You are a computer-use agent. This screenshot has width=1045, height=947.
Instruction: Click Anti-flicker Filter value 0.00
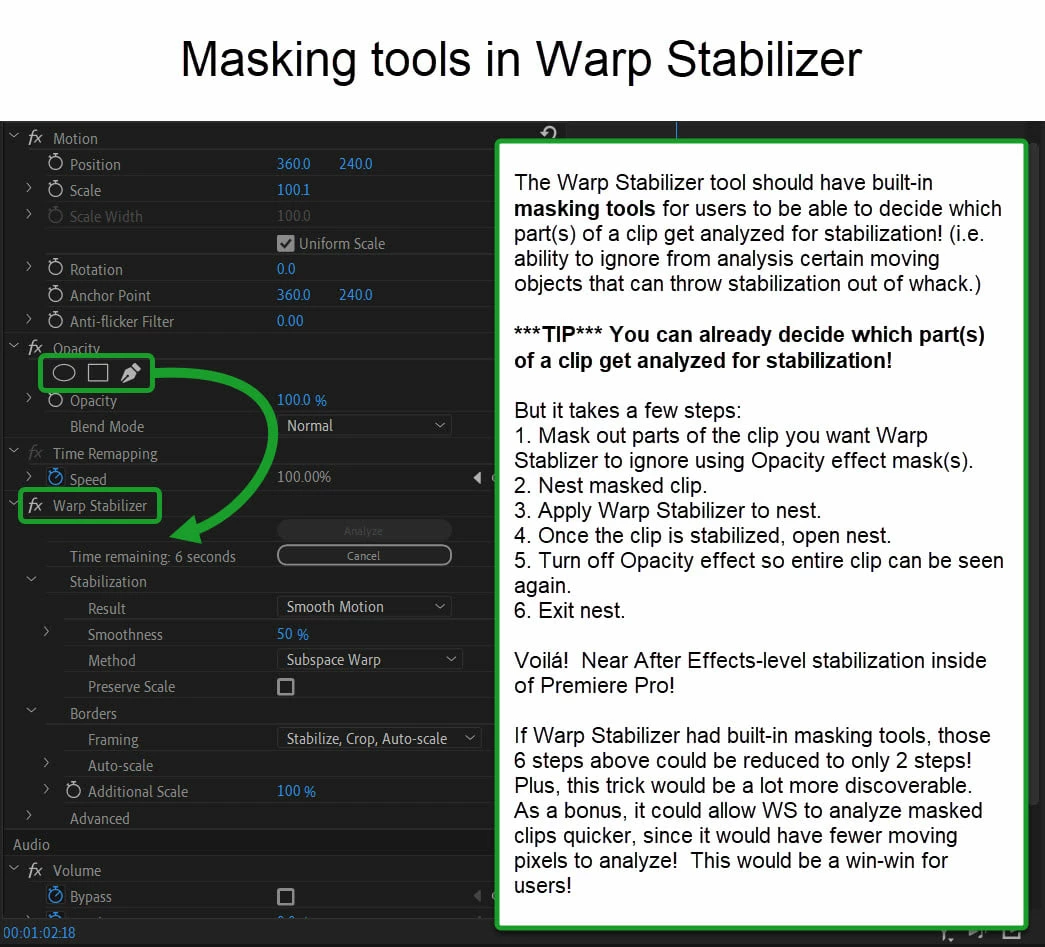[x=290, y=321]
